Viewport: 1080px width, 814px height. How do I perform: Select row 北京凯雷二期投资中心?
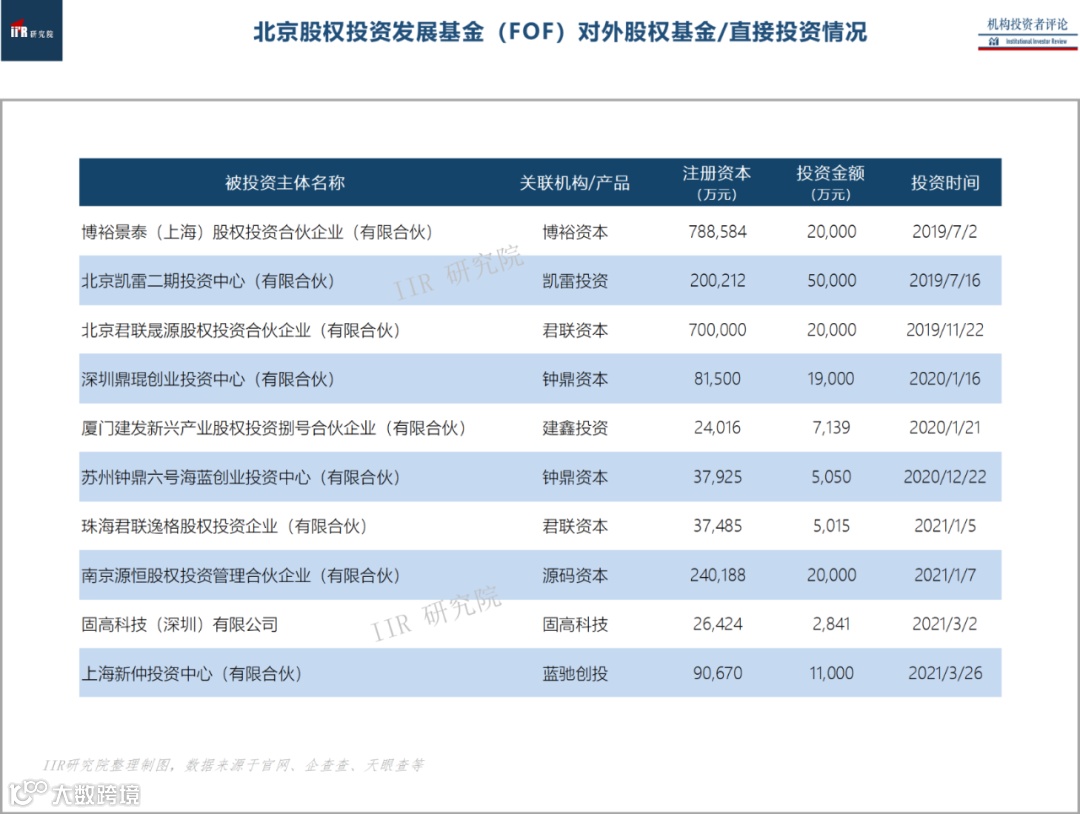click(x=540, y=280)
